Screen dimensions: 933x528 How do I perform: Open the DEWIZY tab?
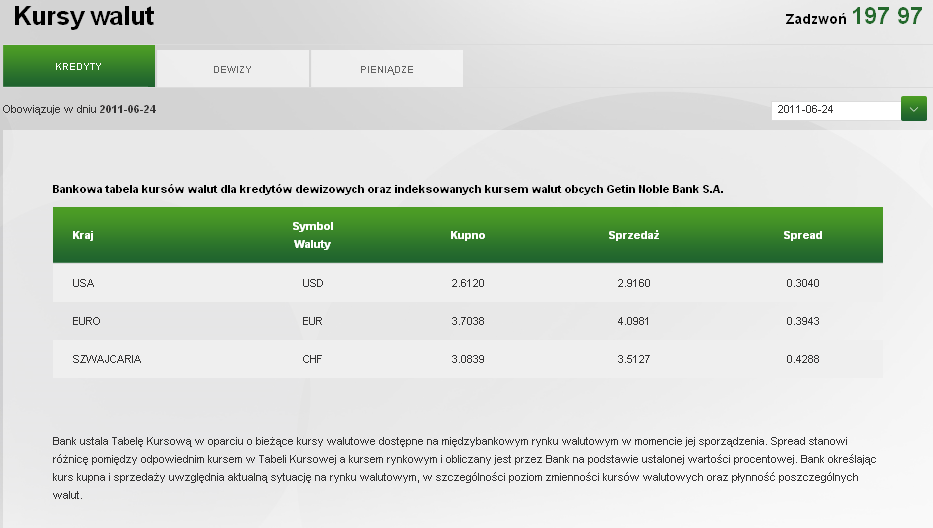(232, 69)
